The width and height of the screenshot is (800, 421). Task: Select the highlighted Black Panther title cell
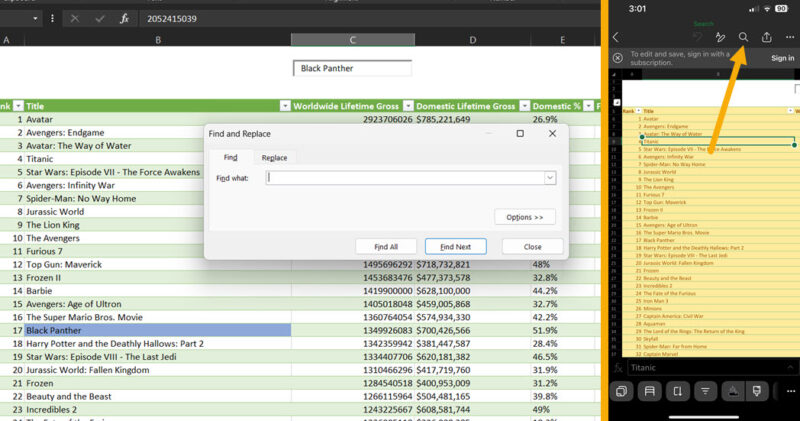point(158,330)
